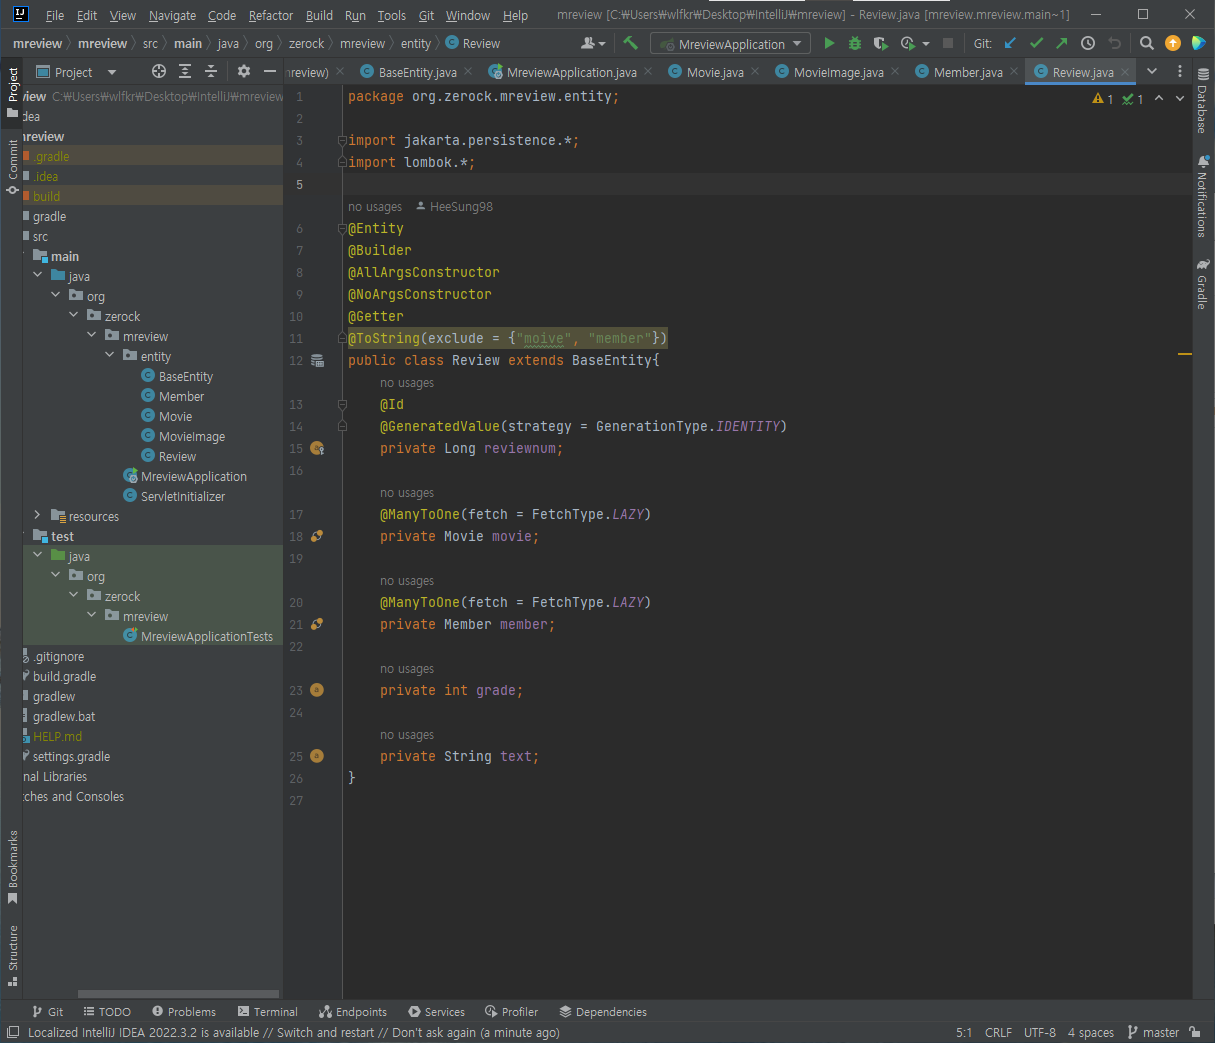Switch to the MovieImage.java tab
The width and height of the screenshot is (1215, 1043).
click(838, 72)
